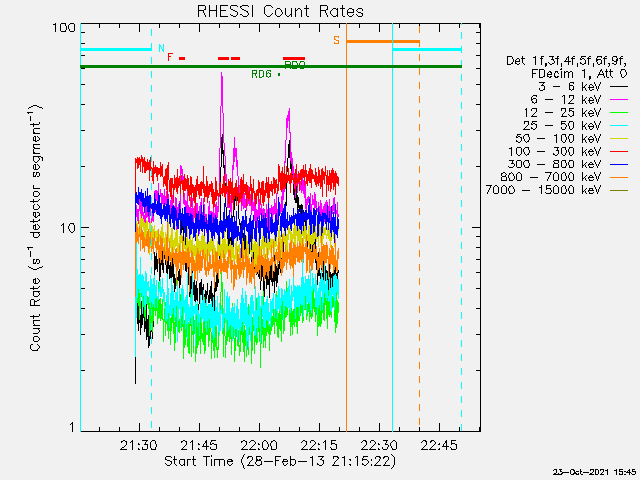The width and height of the screenshot is (640, 480).
Task: Click the 22:30 x-axis tick label
Action: (379, 445)
